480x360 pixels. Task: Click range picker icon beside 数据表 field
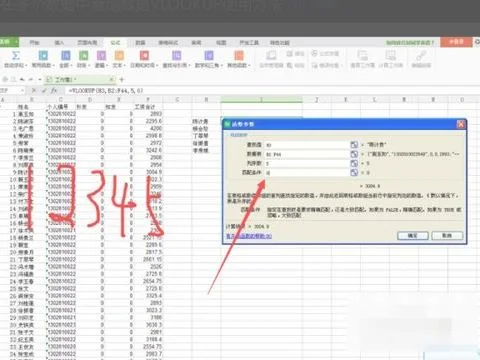point(354,154)
